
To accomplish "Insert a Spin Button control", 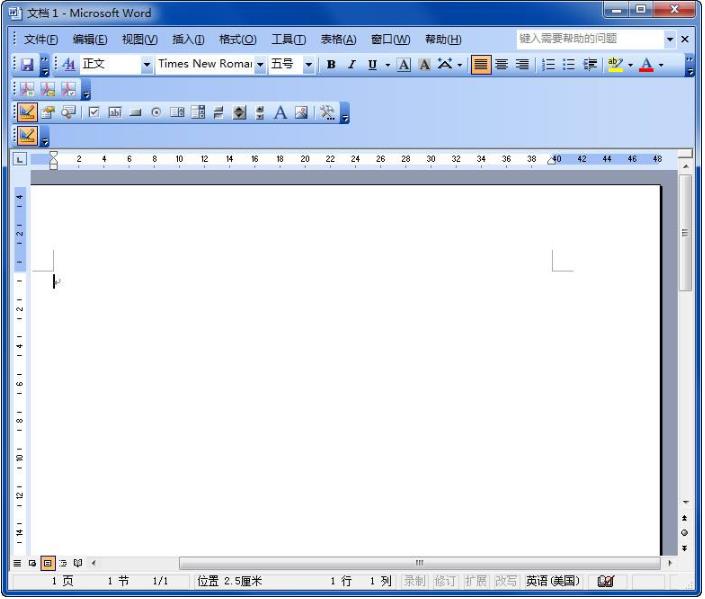I will [x=239, y=112].
